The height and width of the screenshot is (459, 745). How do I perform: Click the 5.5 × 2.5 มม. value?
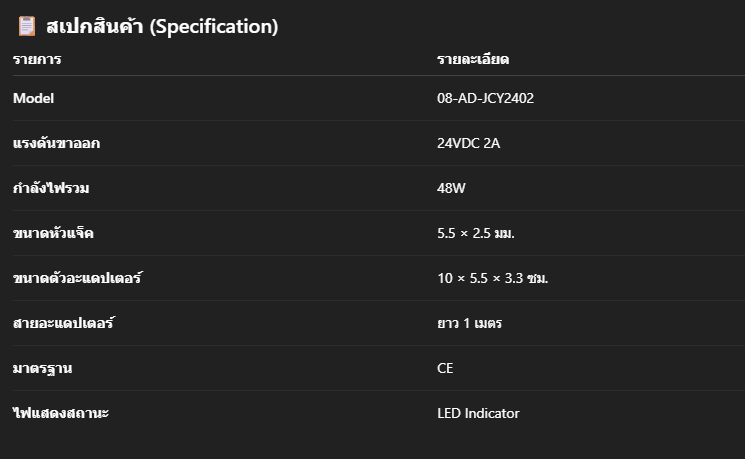[476, 233]
